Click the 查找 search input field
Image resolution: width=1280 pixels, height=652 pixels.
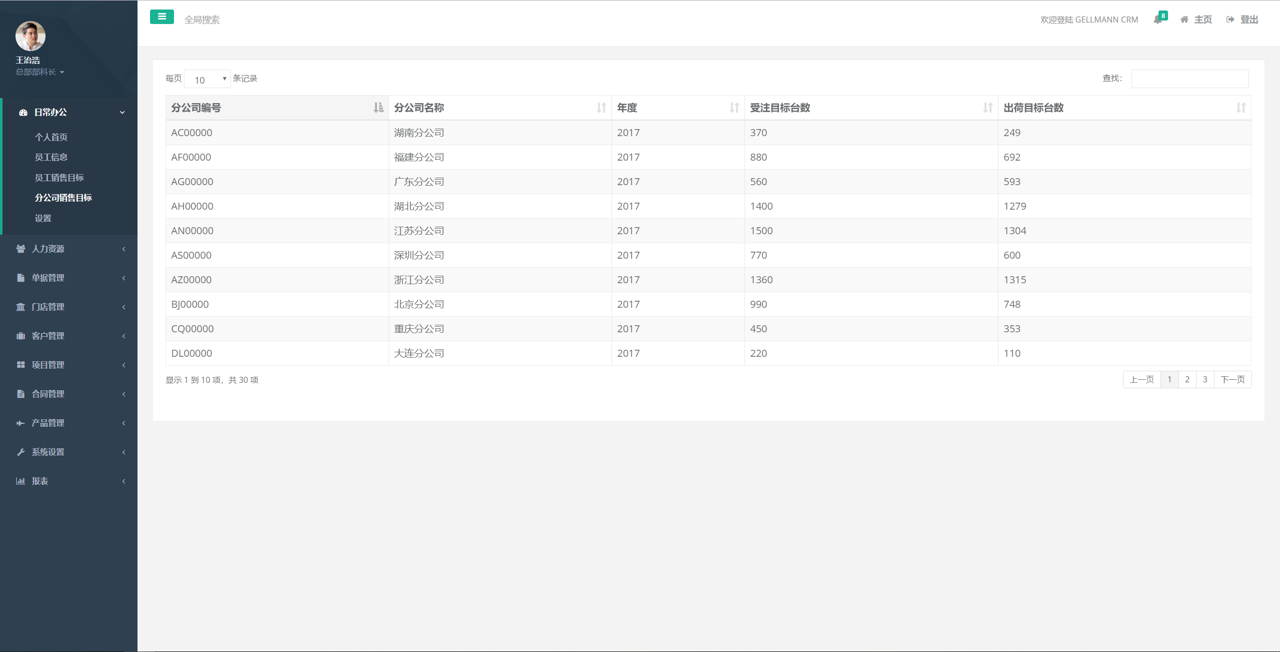(x=1189, y=79)
